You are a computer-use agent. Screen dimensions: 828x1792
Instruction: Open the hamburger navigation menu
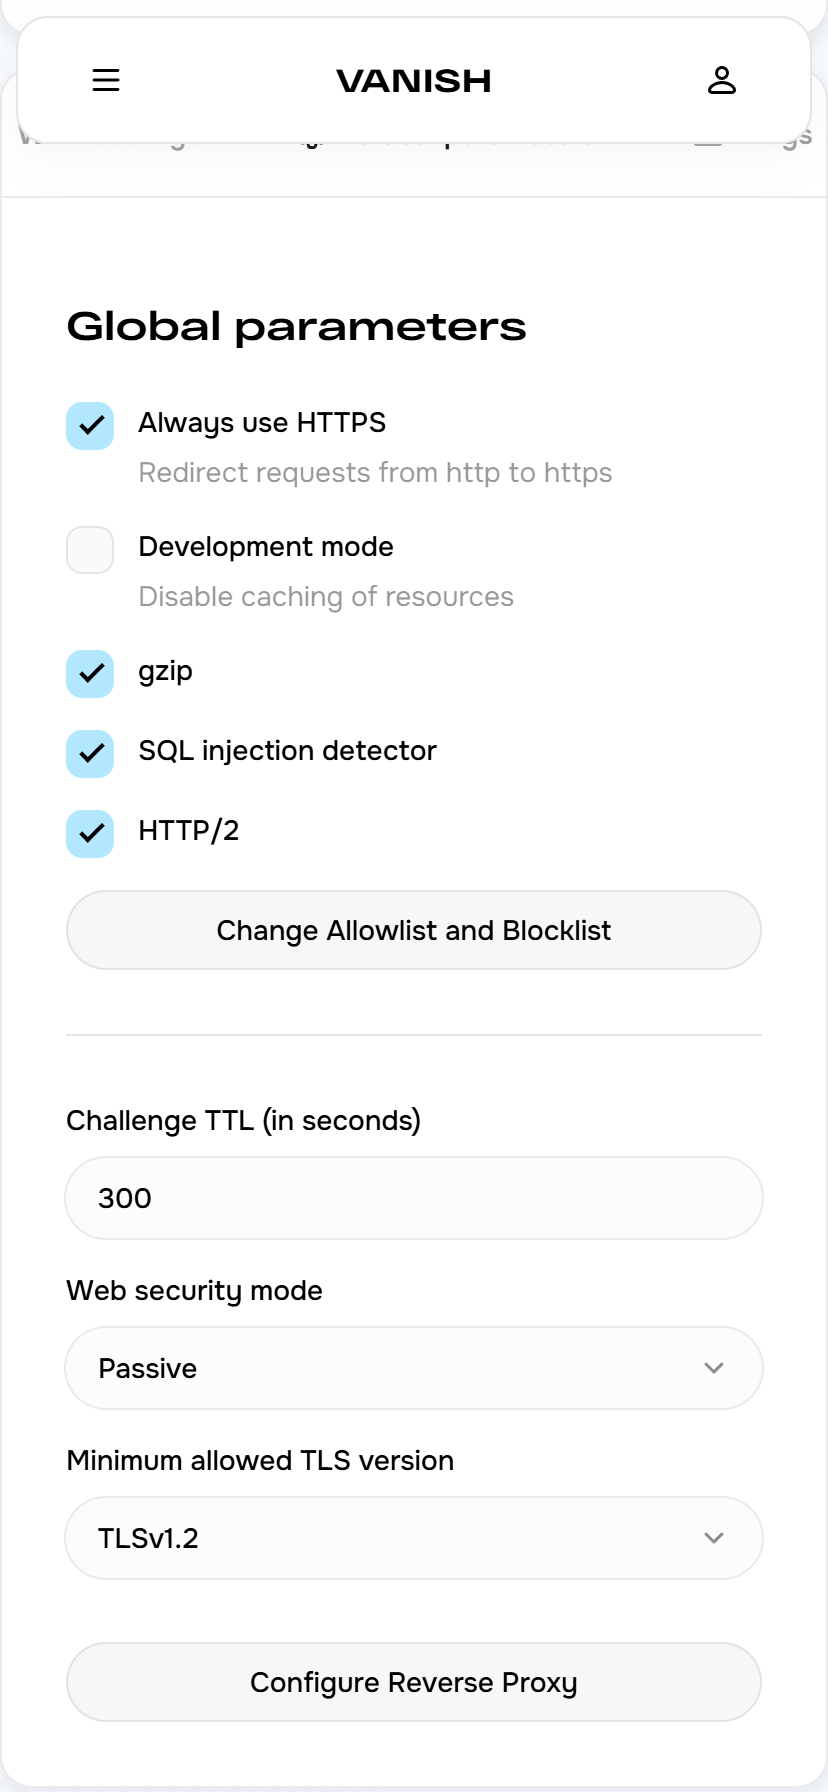[106, 80]
